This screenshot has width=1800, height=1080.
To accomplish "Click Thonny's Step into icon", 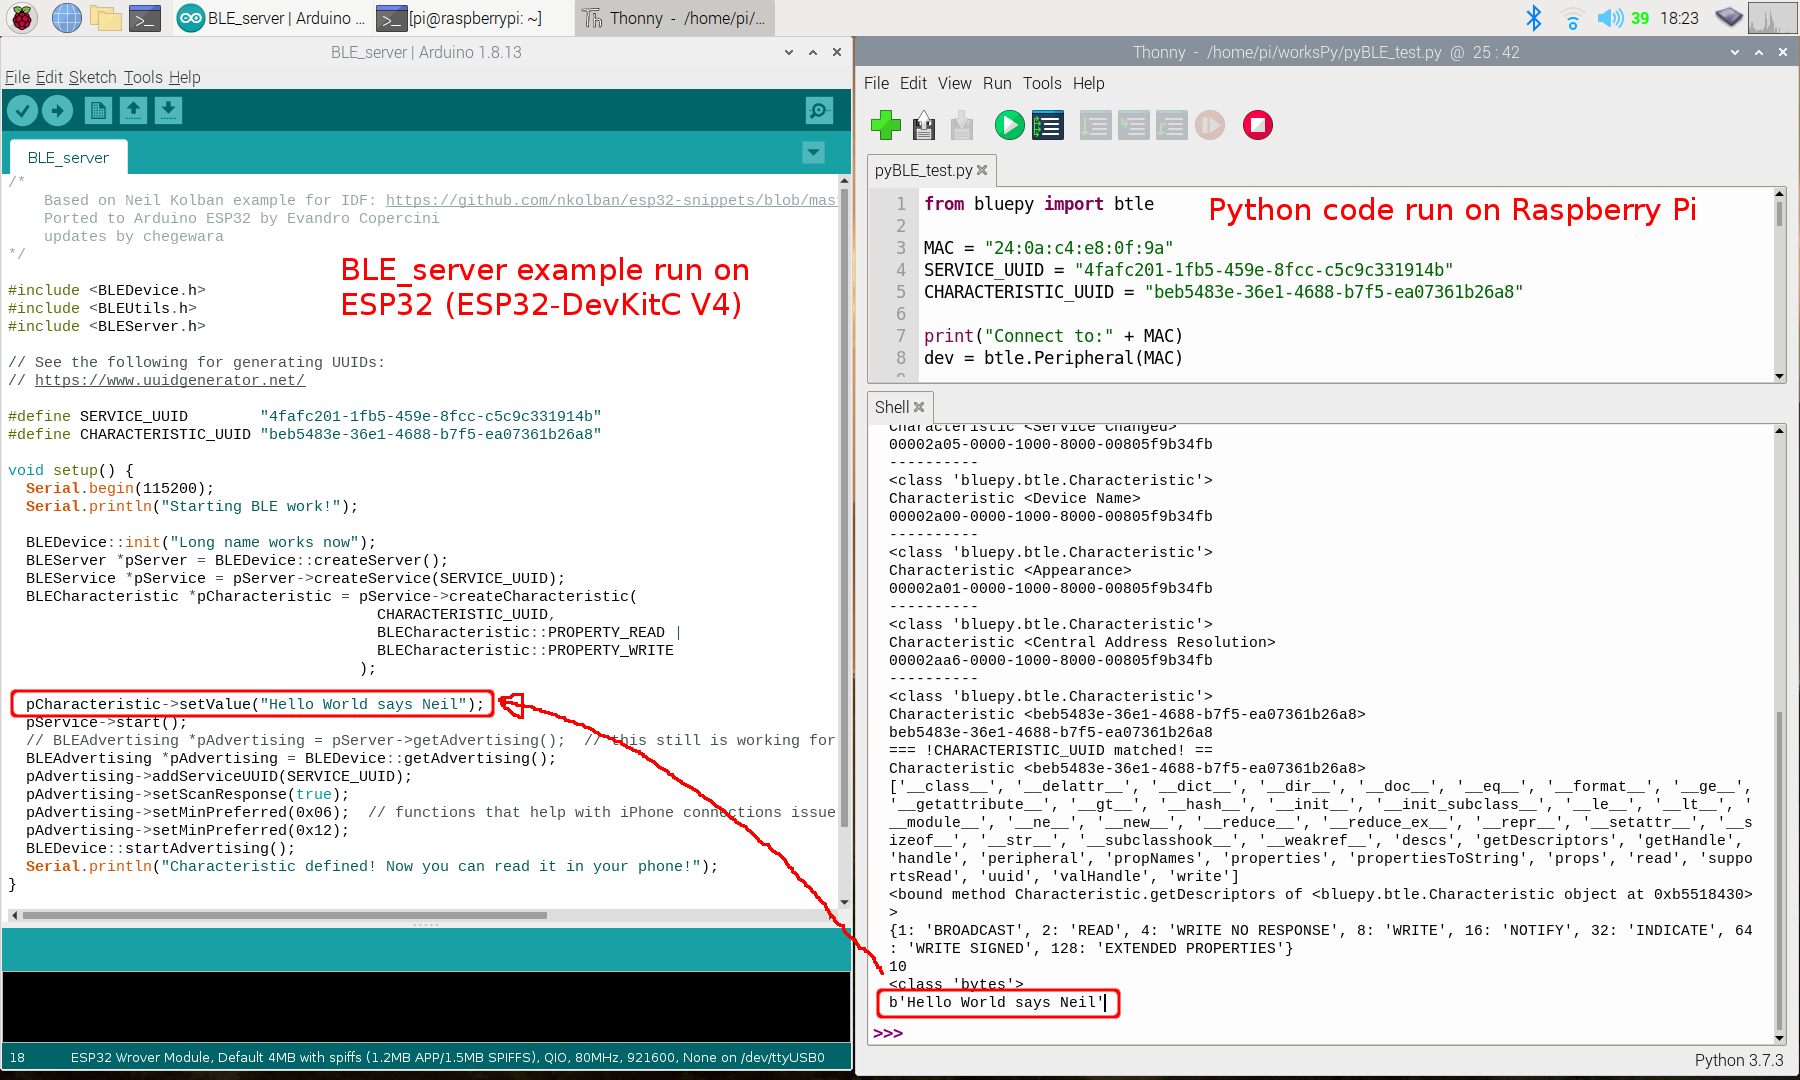I will pyautogui.click(x=1133, y=126).
